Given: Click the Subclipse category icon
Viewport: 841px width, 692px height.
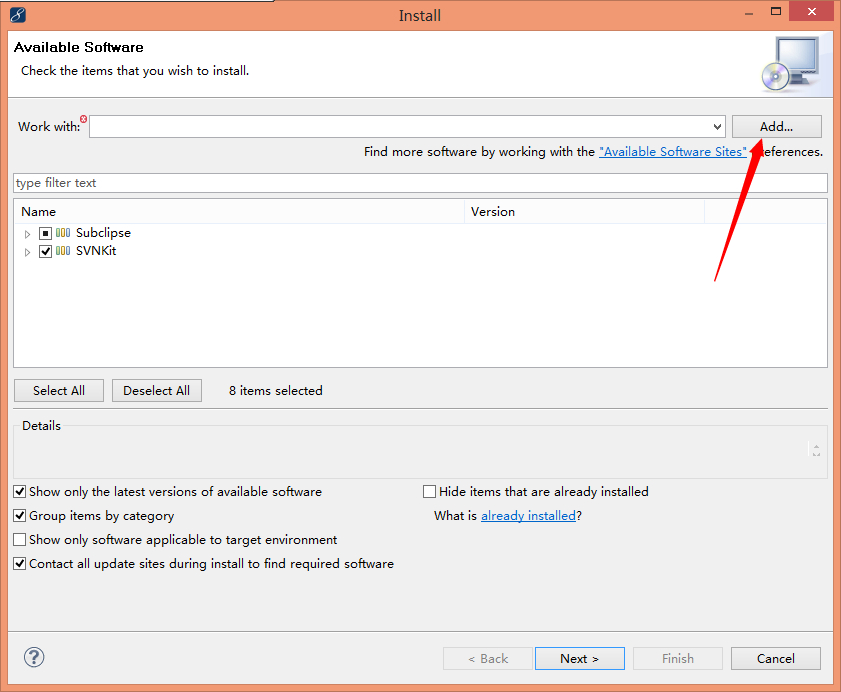Looking at the screenshot, I should click(63, 233).
